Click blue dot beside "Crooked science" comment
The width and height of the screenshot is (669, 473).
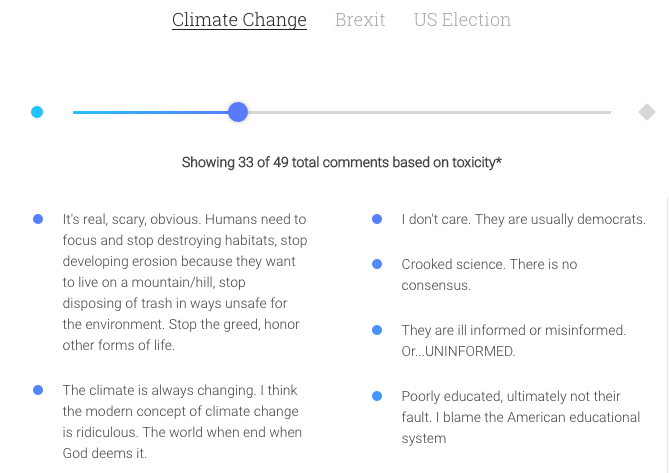point(377,264)
